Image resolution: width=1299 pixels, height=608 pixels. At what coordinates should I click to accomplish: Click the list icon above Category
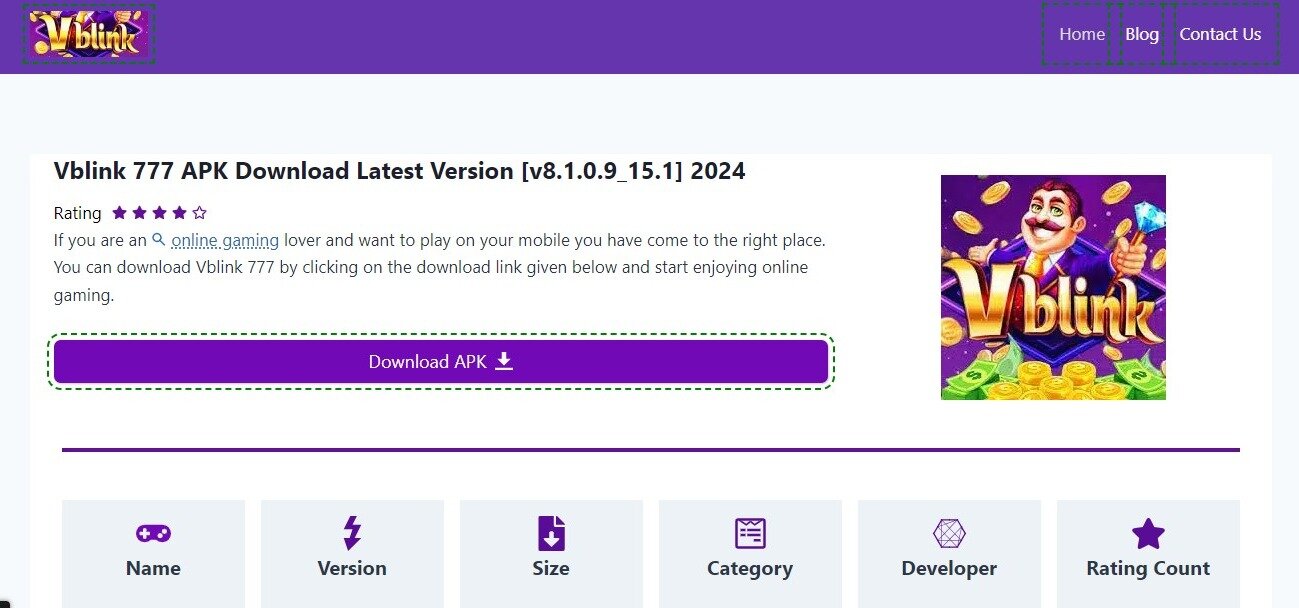[x=750, y=533]
